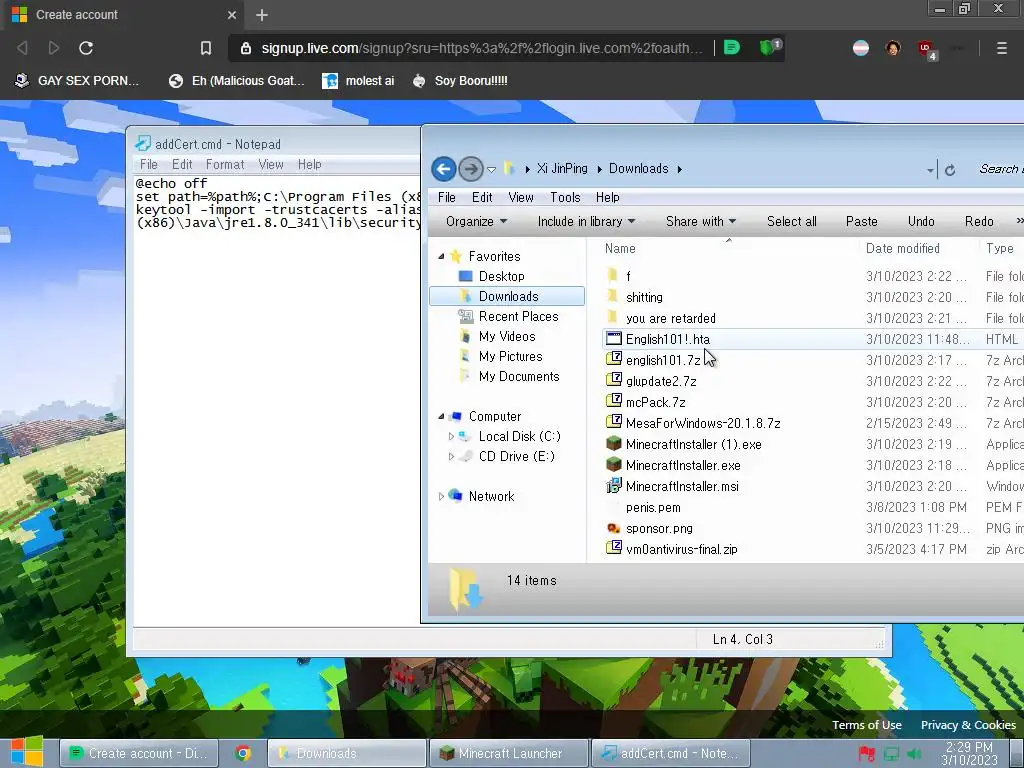Sort files by Date modified column header
Screen dimensions: 1024x768
pos(903,248)
